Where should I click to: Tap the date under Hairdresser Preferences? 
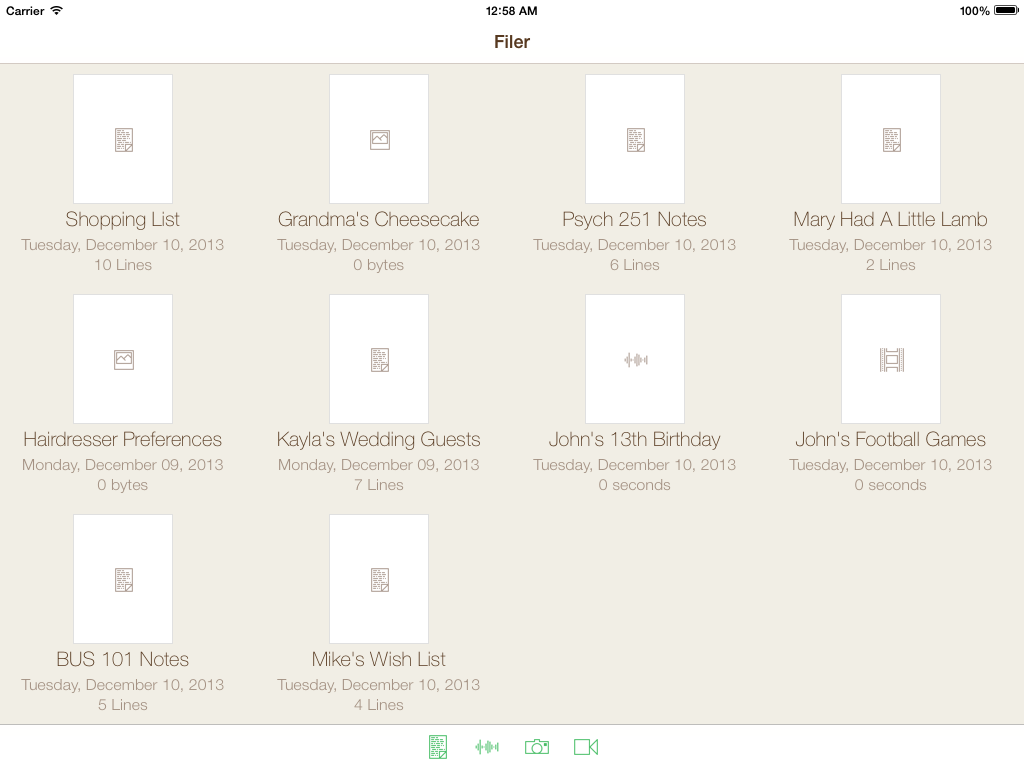click(123, 465)
